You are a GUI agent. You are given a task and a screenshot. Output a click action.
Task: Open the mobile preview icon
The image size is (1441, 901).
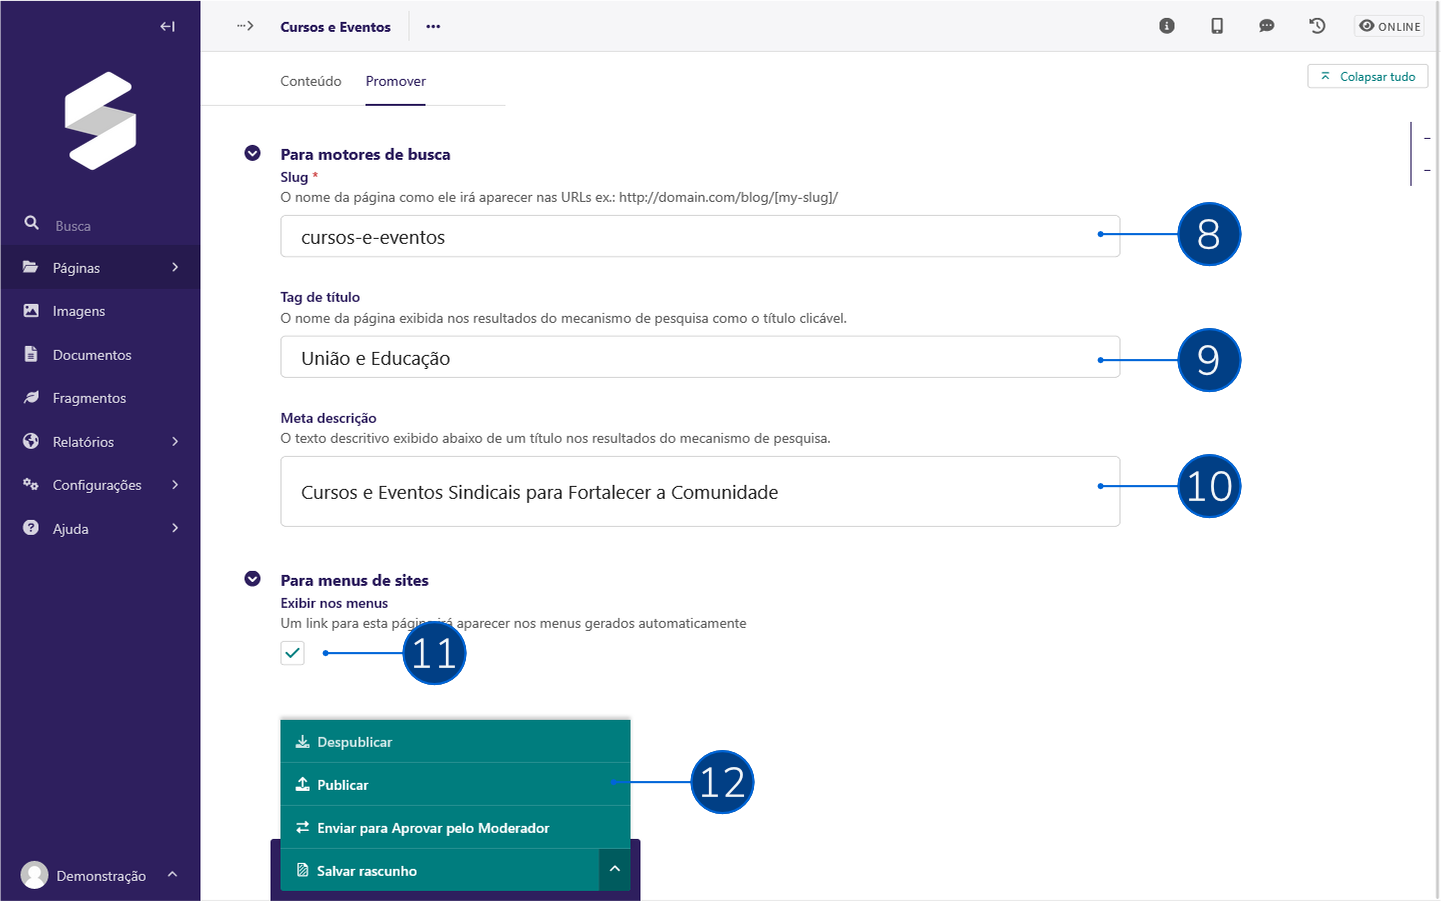pyautogui.click(x=1217, y=25)
